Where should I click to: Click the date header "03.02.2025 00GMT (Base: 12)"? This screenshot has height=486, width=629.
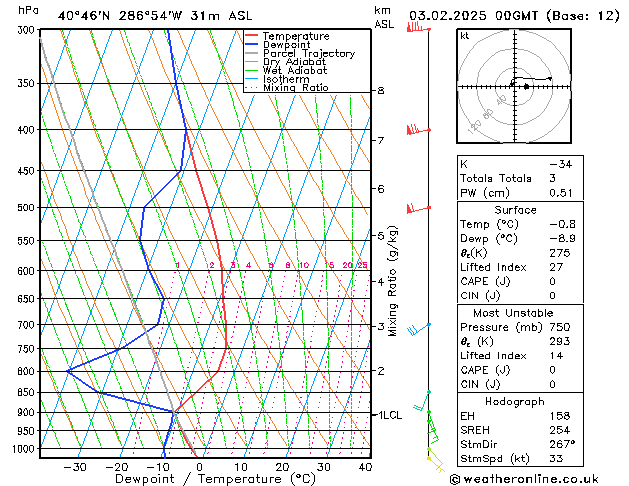(514, 16)
